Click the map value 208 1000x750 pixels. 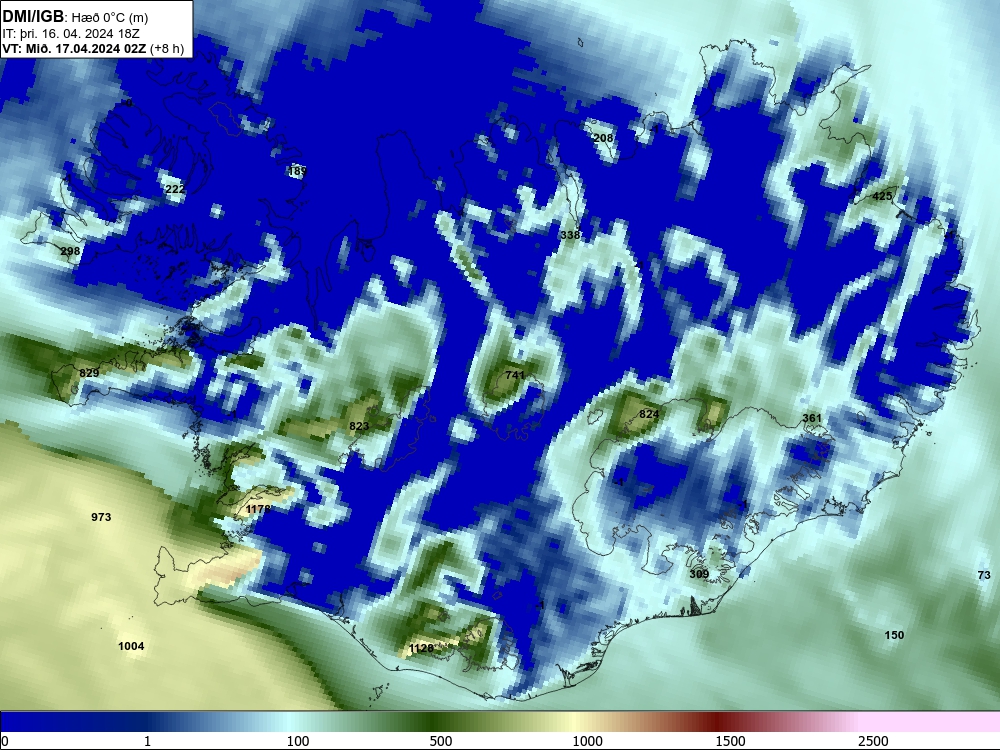tap(603, 138)
